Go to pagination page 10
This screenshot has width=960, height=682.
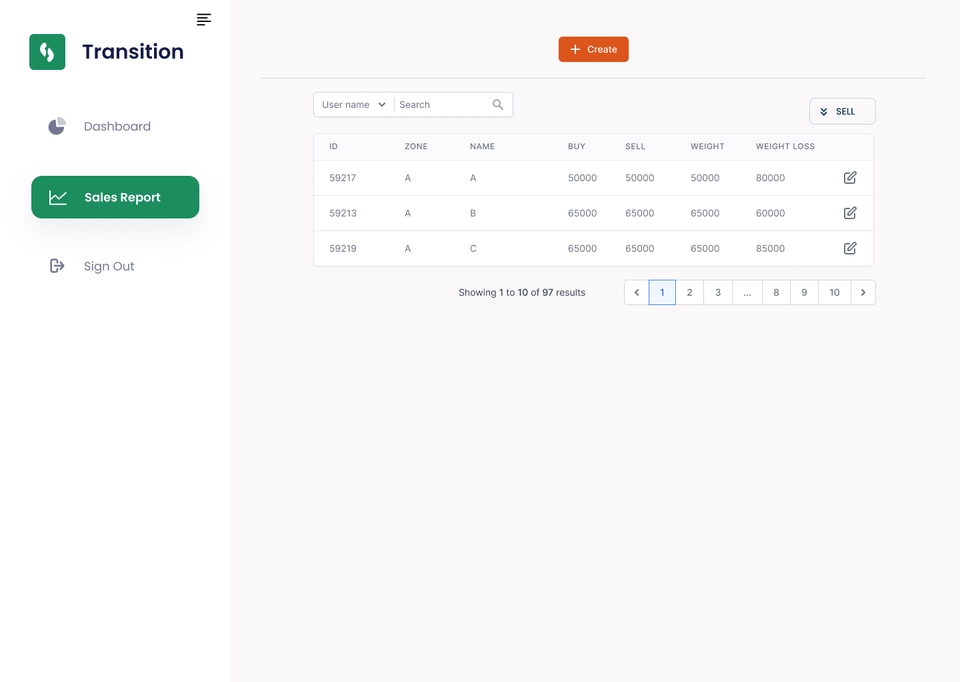pyautogui.click(x=834, y=293)
